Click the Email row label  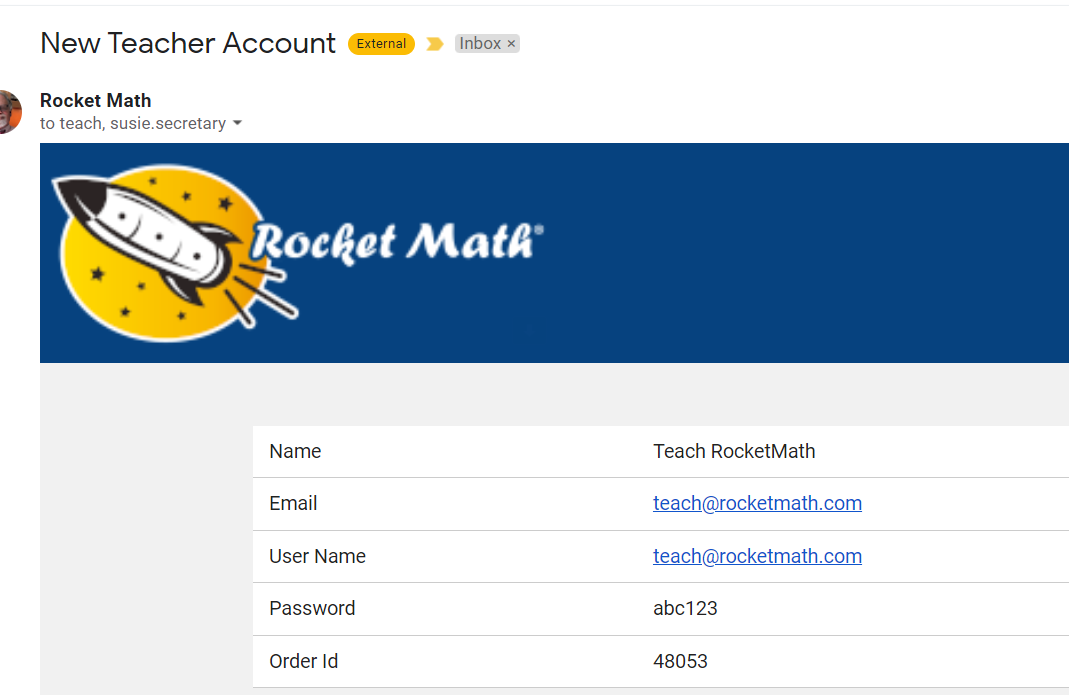293,503
